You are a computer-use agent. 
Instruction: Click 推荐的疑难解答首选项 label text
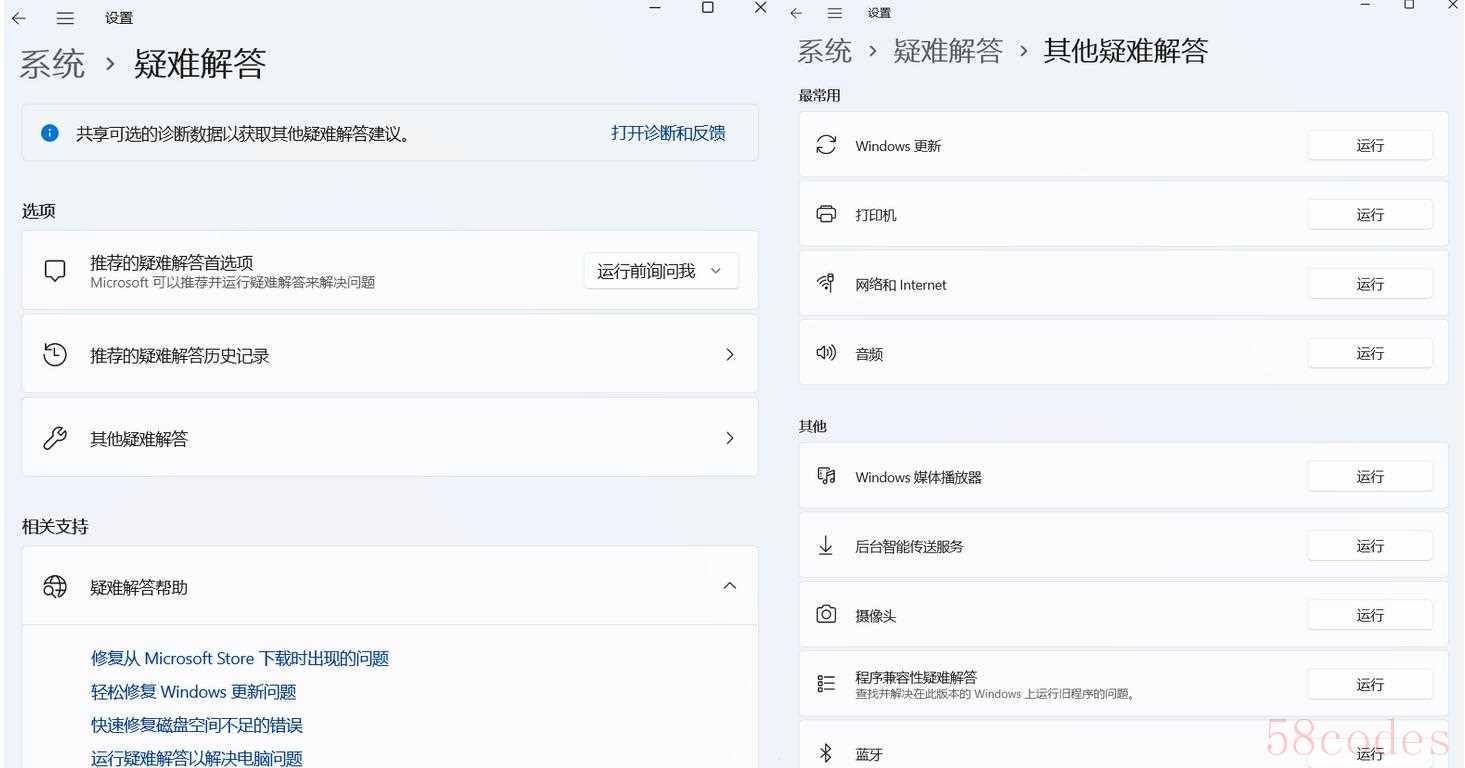[x=172, y=262]
